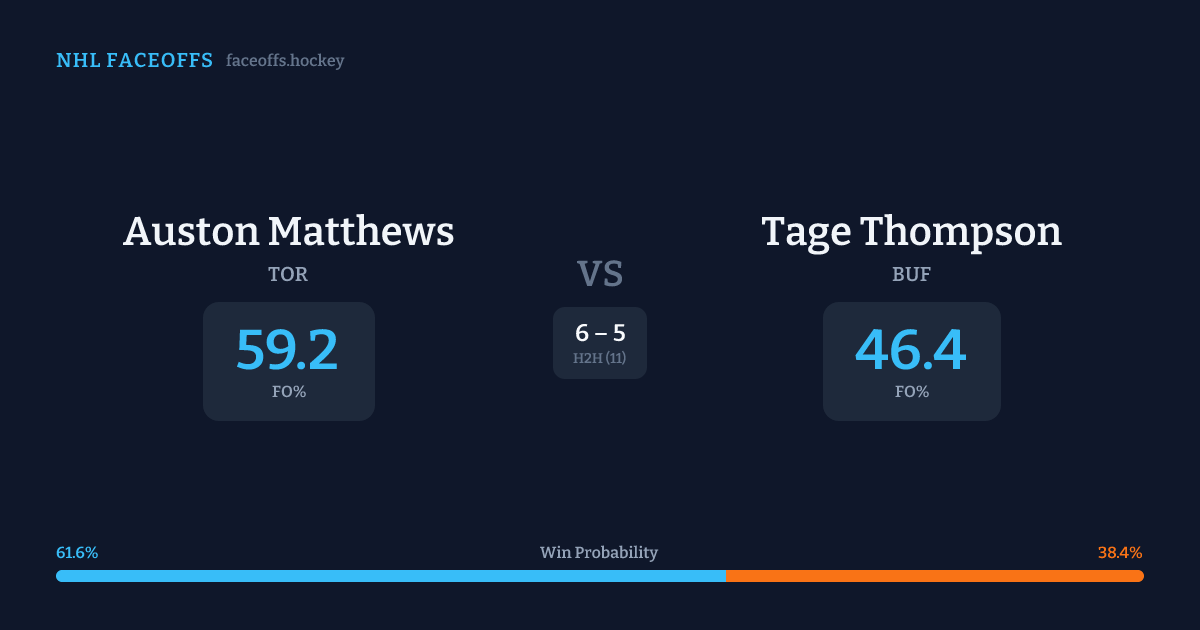This screenshot has height=630, width=1200.
Task: Click the 61.6% win probability value
Action: tap(77, 553)
